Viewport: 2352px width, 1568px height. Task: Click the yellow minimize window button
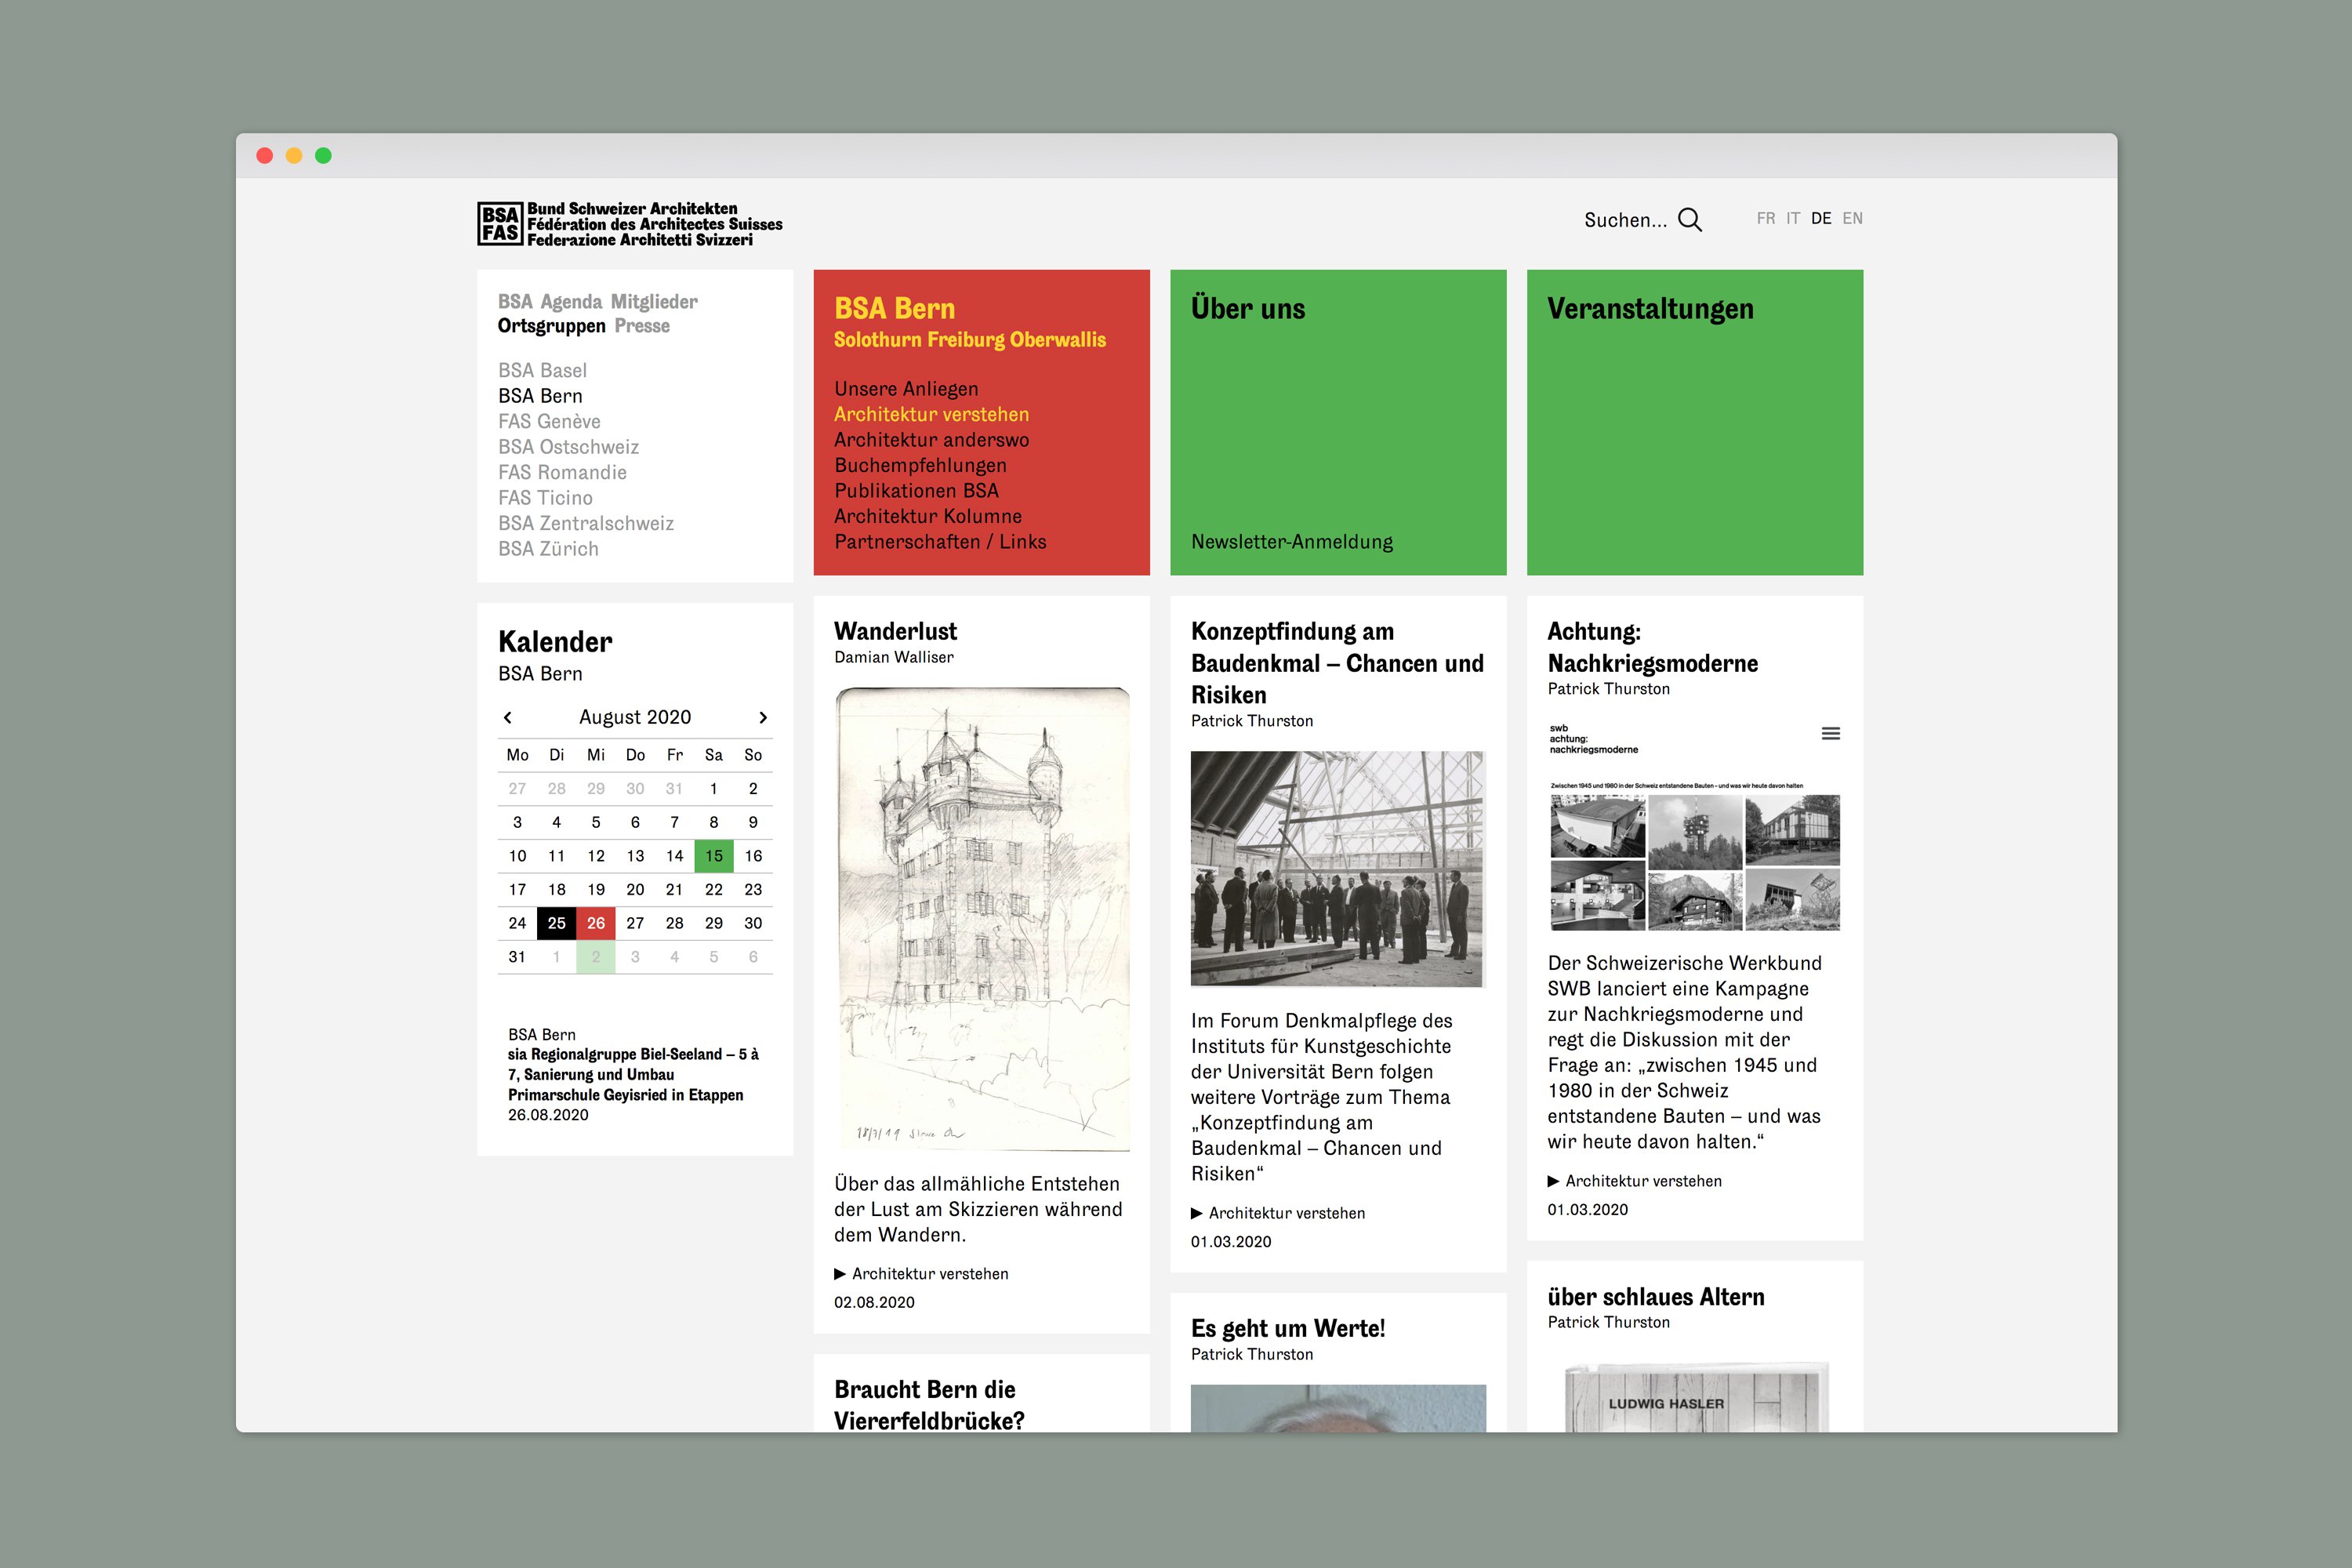coord(294,155)
